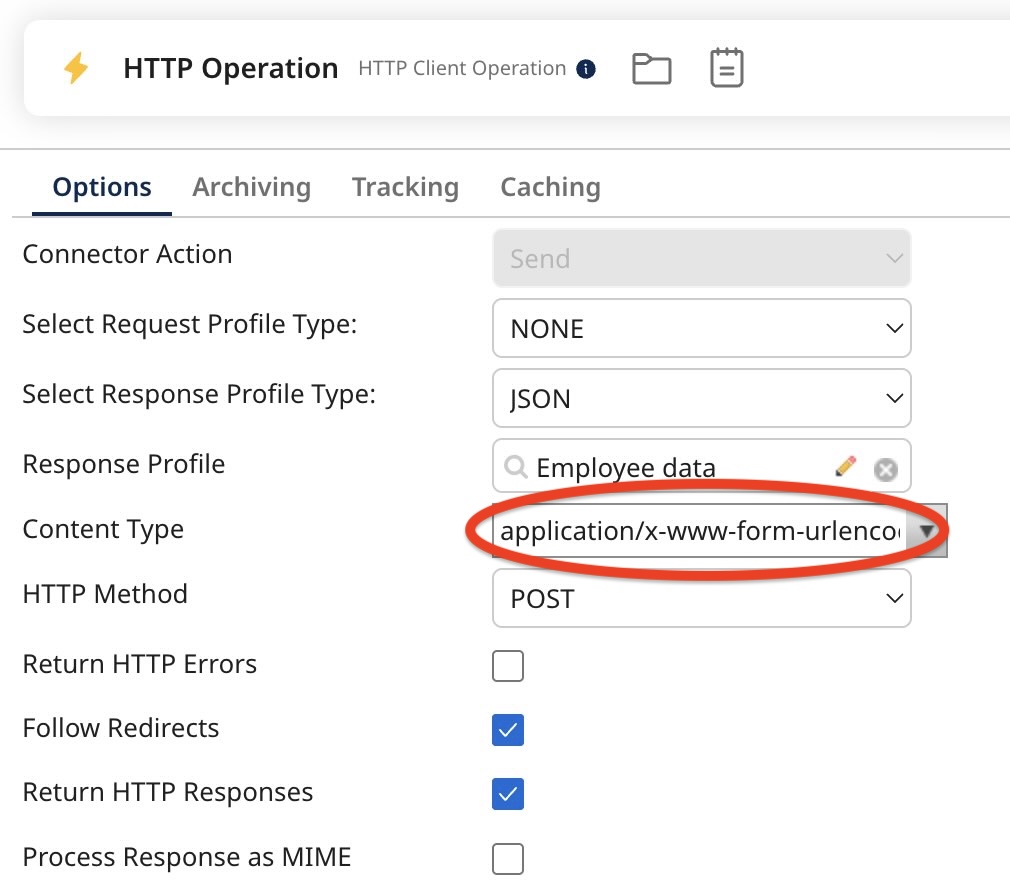1010x890 pixels.
Task: Enable the Return HTTP Errors checkbox
Action: pyautogui.click(x=508, y=666)
